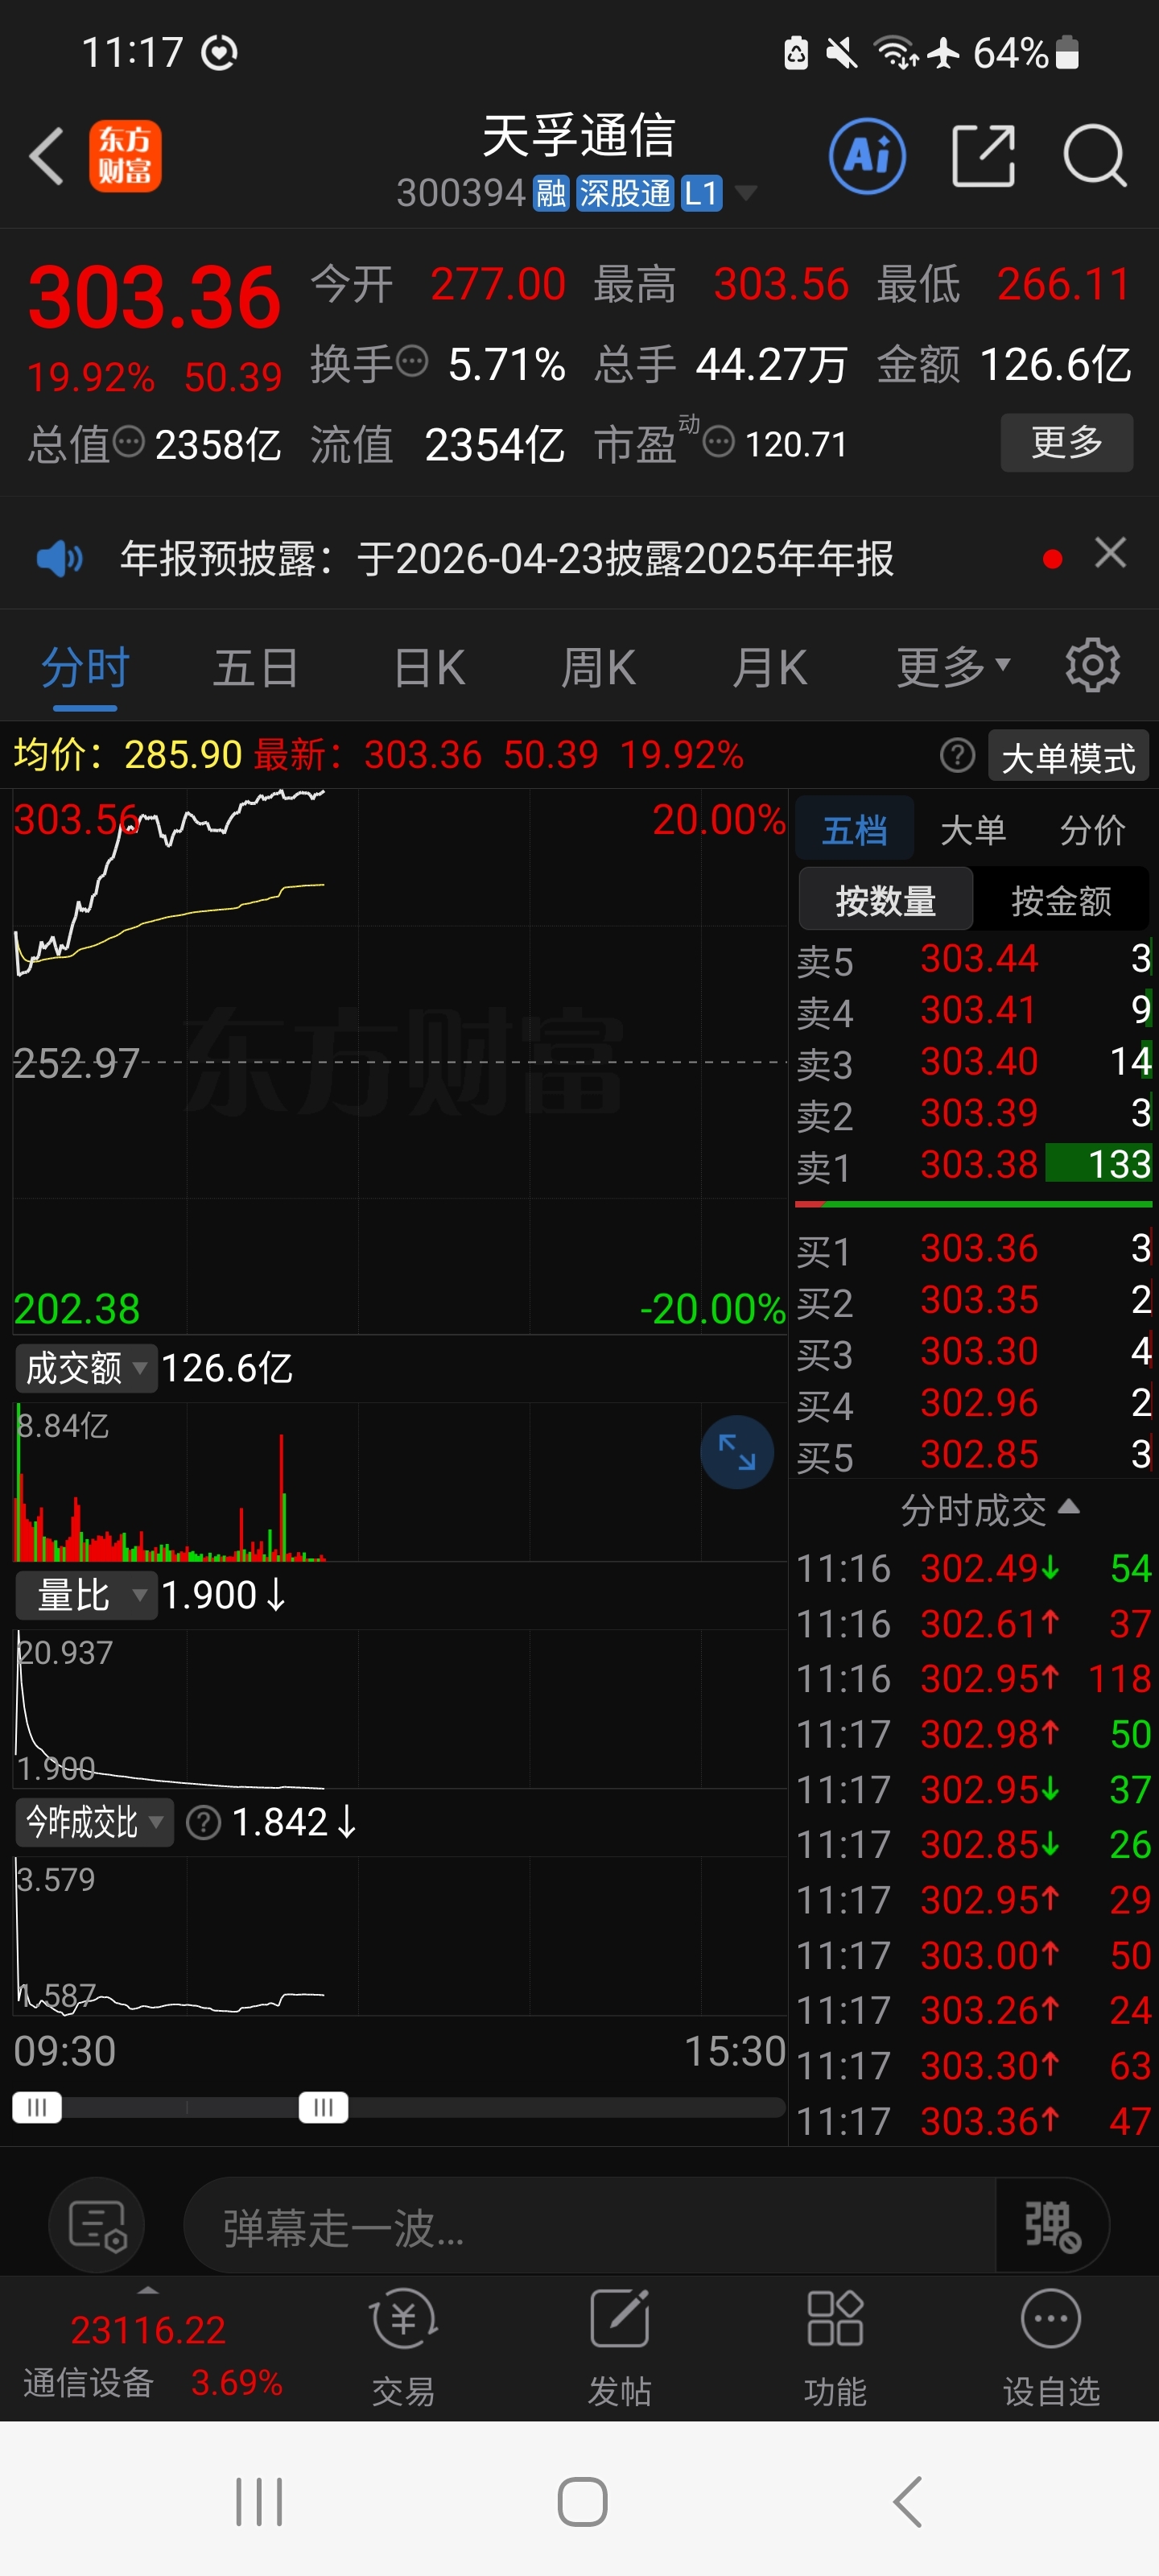Open the notes icon beside the danmaku input
This screenshot has width=1159, height=2576.
(97, 2225)
